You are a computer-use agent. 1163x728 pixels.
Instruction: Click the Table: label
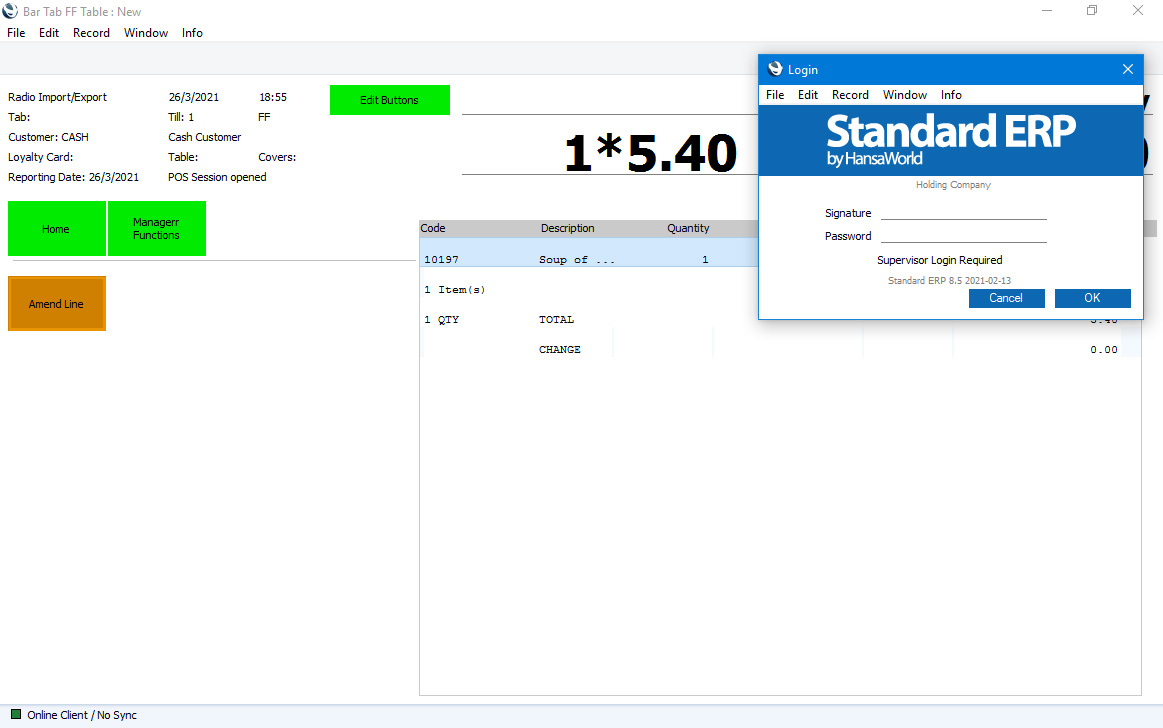click(x=183, y=157)
